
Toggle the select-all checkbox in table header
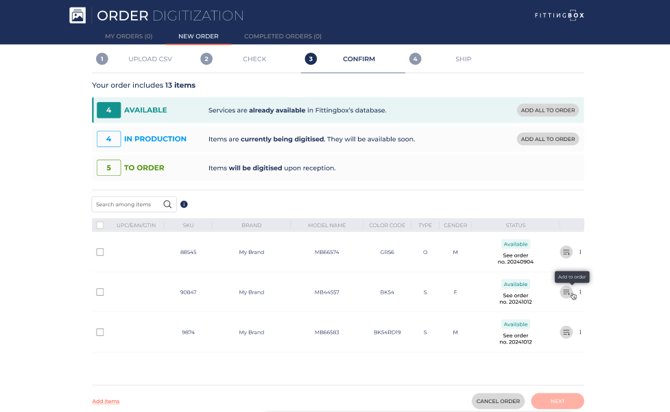pyautogui.click(x=100, y=225)
